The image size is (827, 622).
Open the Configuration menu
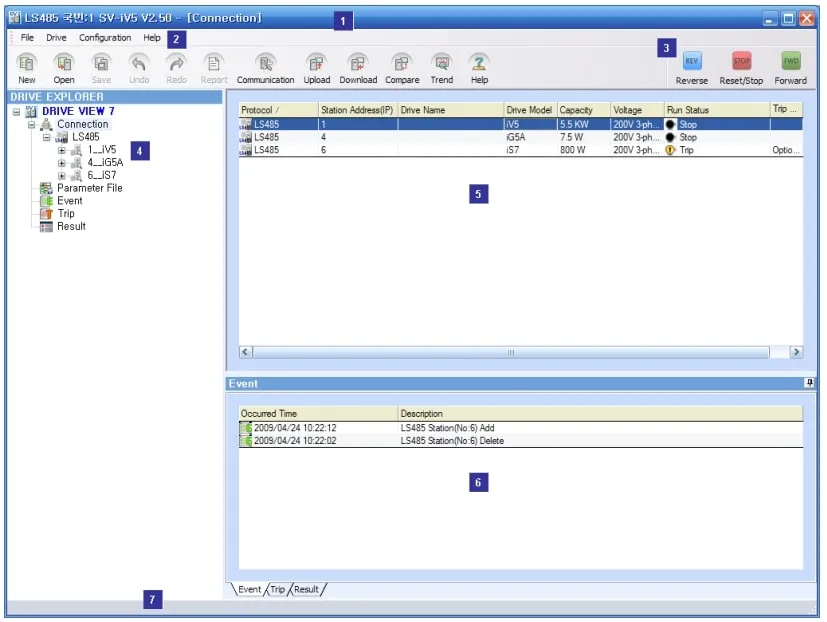click(105, 38)
